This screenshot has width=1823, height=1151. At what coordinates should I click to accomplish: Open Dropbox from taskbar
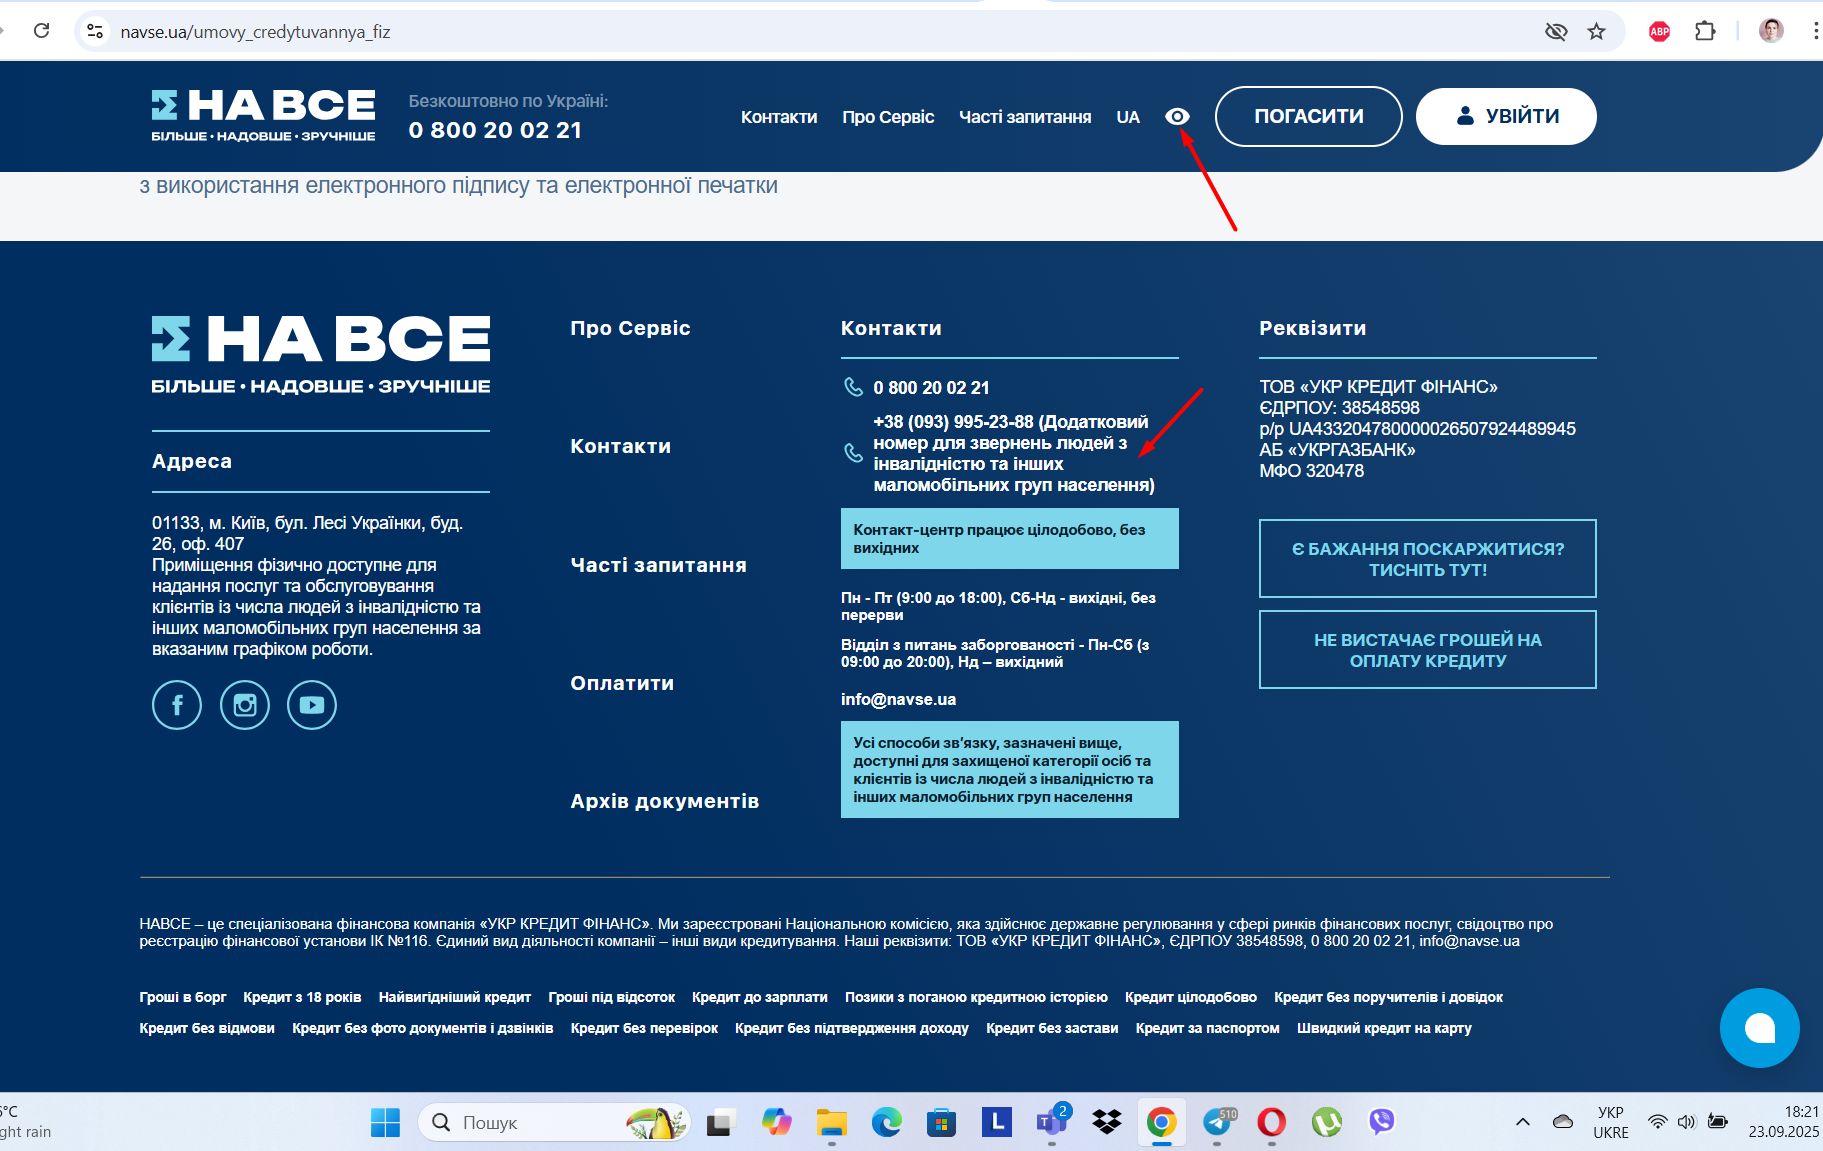coord(1106,1122)
